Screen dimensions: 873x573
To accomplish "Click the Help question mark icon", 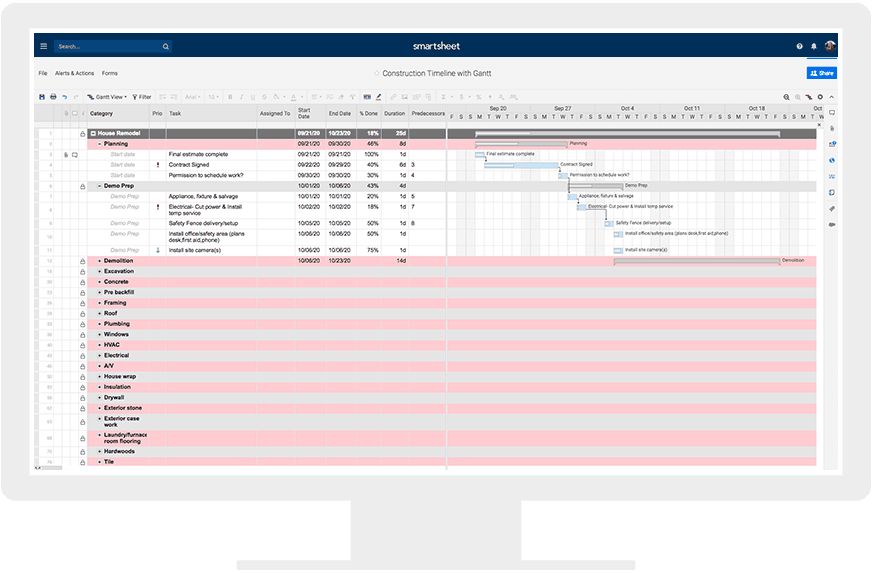I will 799,46.
